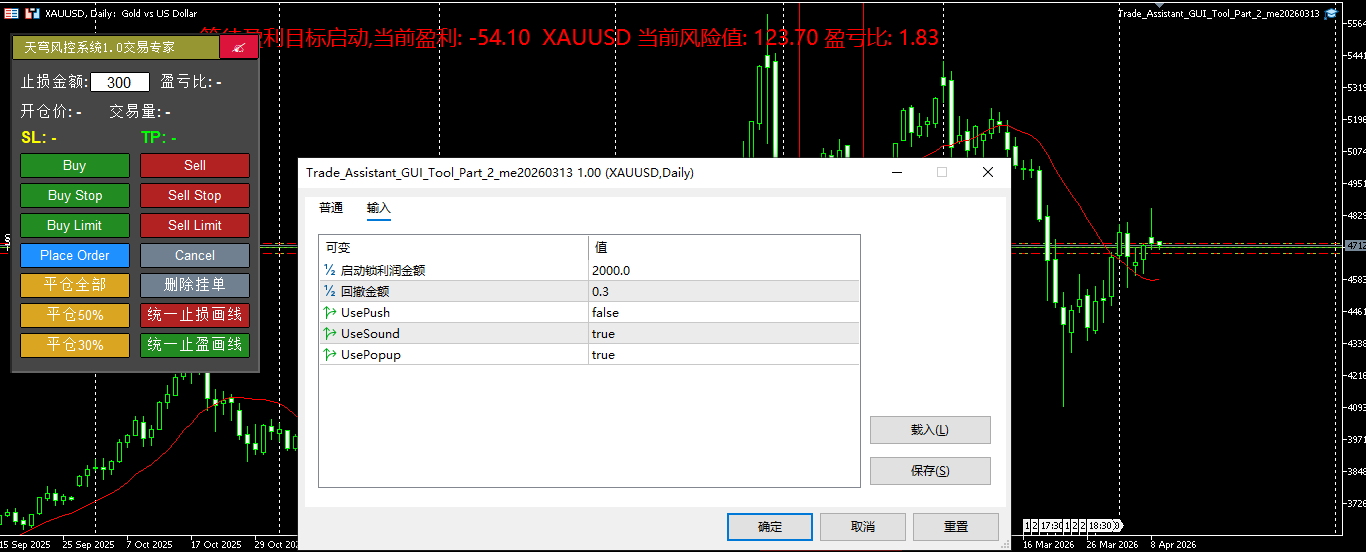Click the ½ icon beside 回撤金额
Screen dimensions: 1366x552
330,291
